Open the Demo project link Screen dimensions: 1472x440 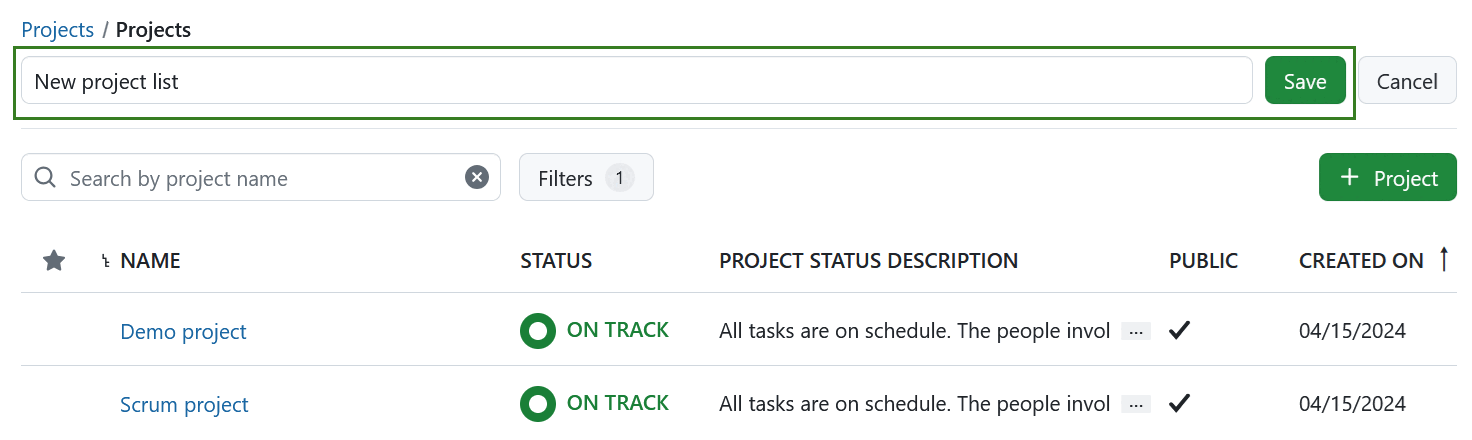point(183,331)
